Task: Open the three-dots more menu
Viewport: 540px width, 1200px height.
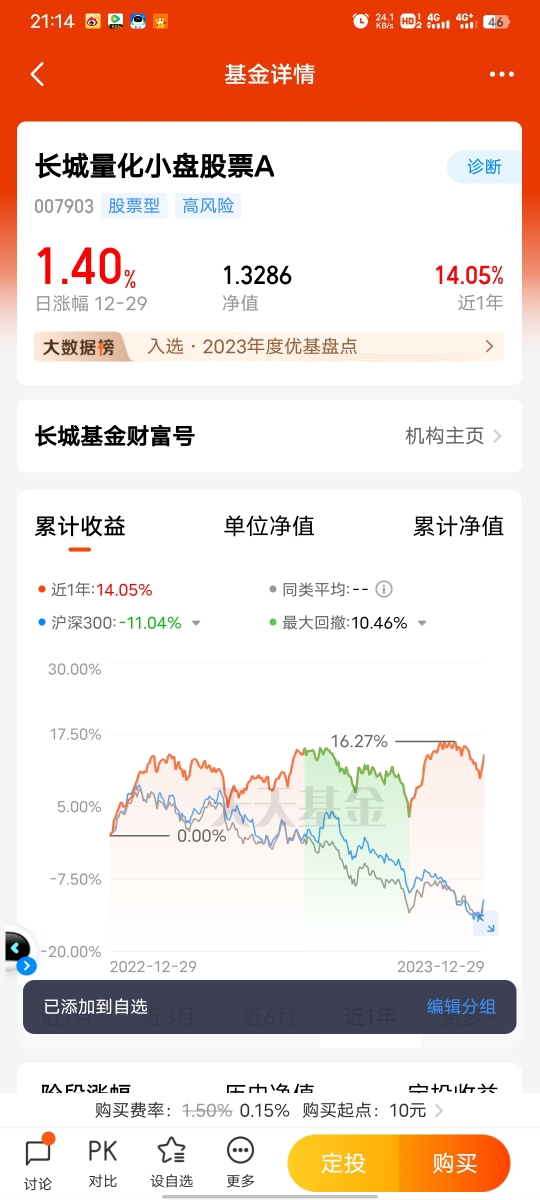Action: (501, 74)
